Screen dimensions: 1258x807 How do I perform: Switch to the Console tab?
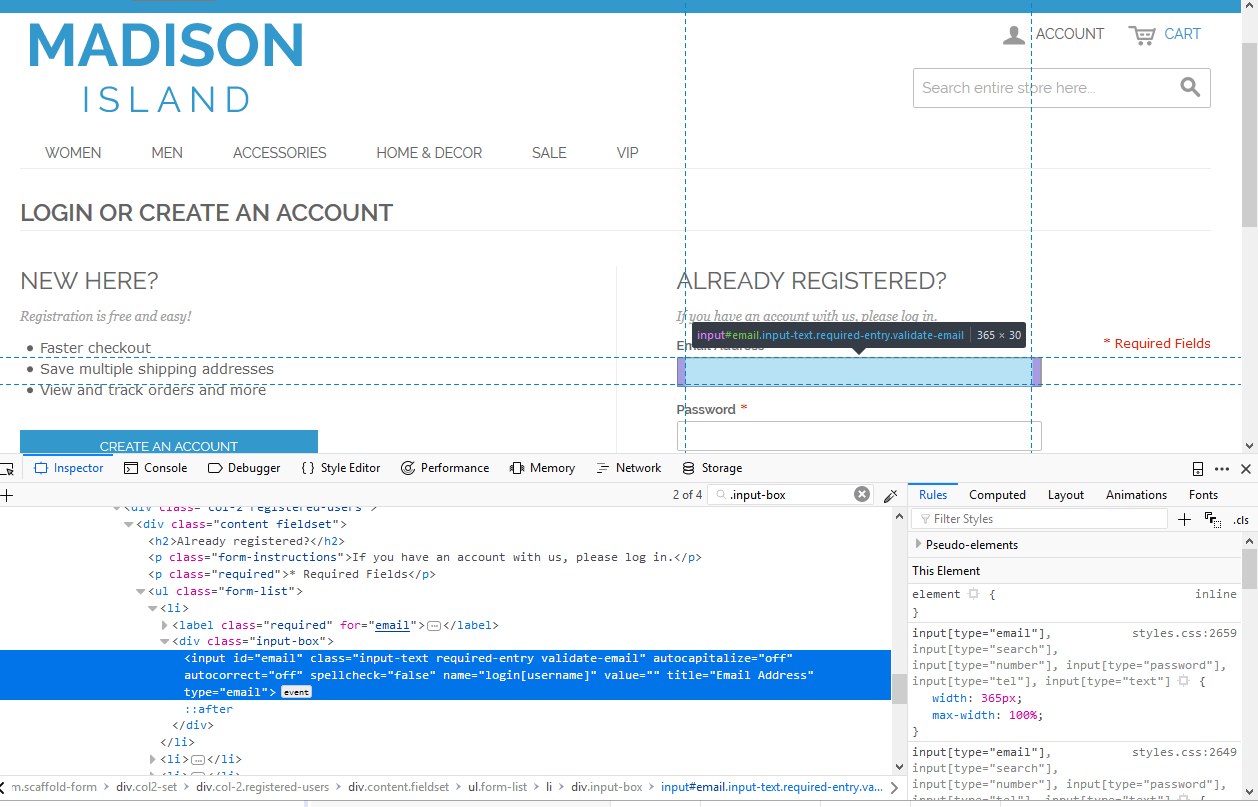[156, 468]
